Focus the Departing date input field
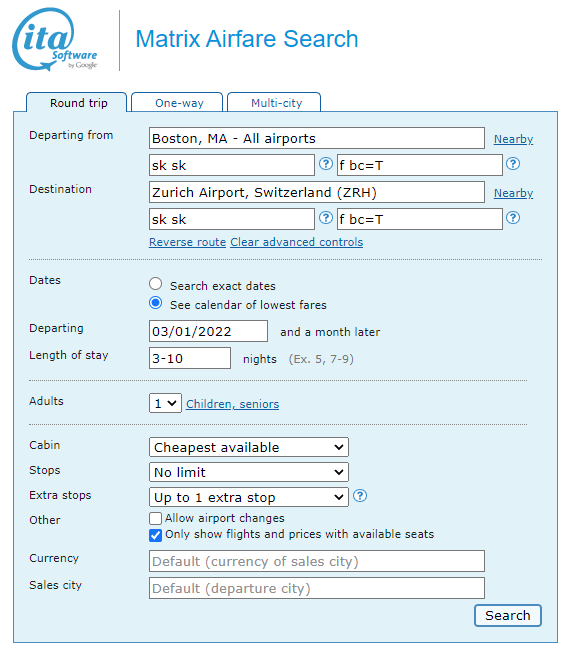571x666 pixels. (x=208, y=331)
